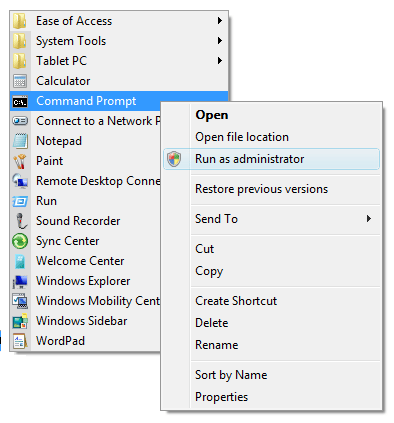Open Properties from the context menu
This screenshot has width=394, height=423.
tap(221, 397)
